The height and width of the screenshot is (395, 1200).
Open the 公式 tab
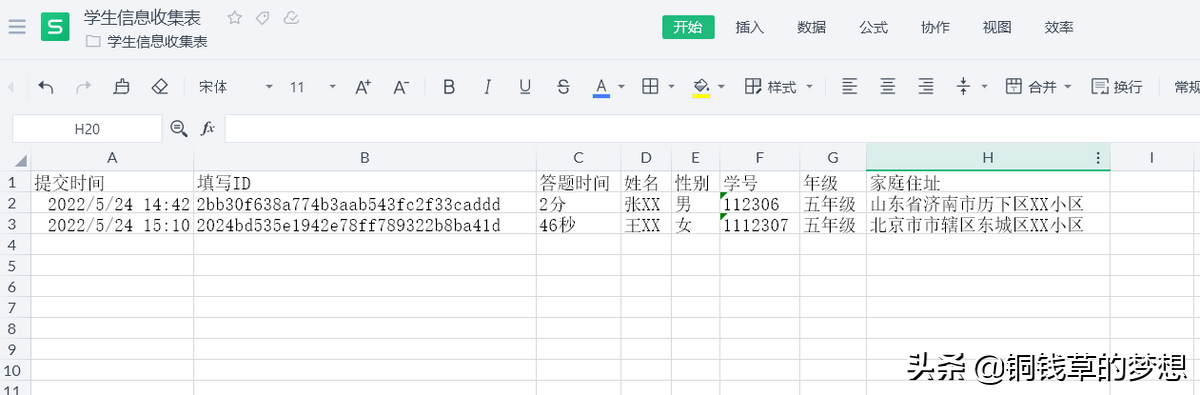[873, 27]
